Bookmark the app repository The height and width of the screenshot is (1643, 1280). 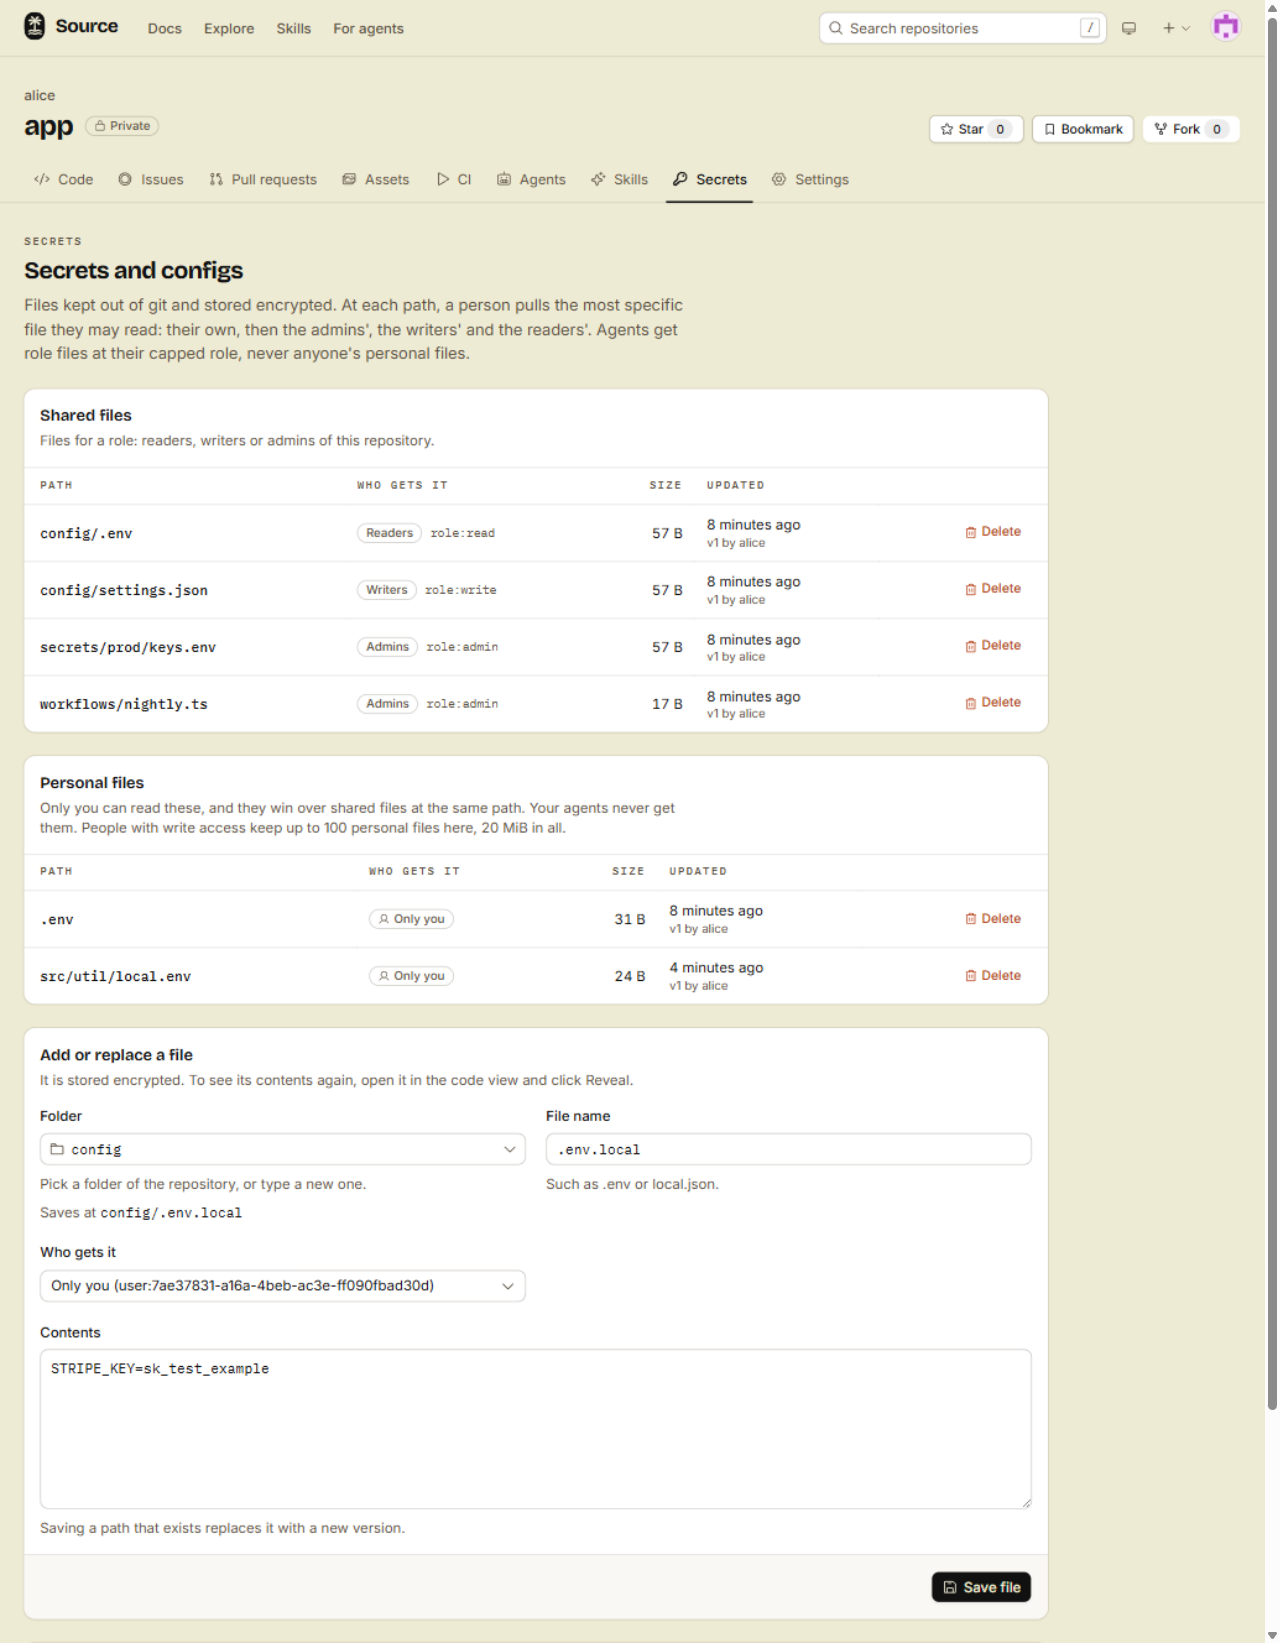(x=1083, y=129)
